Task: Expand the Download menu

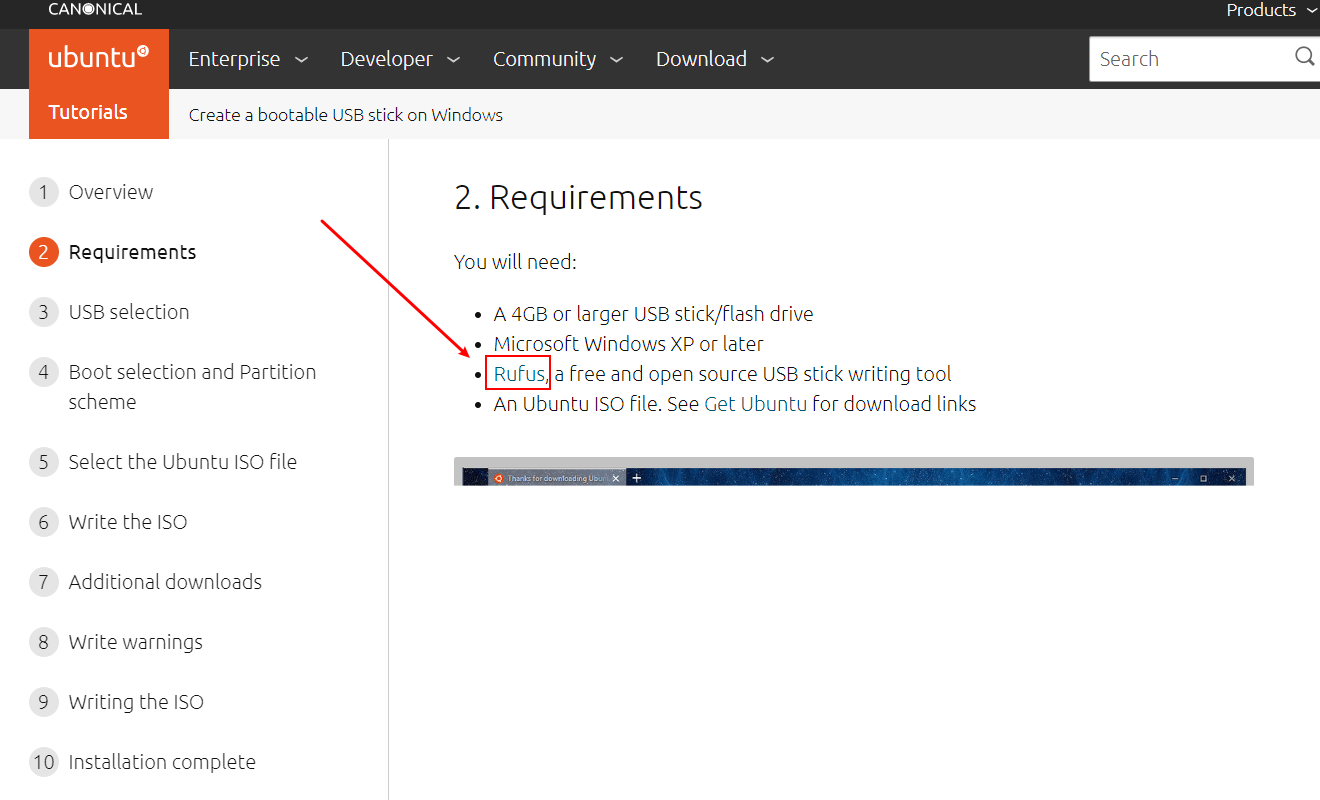Action: (715, 59)
